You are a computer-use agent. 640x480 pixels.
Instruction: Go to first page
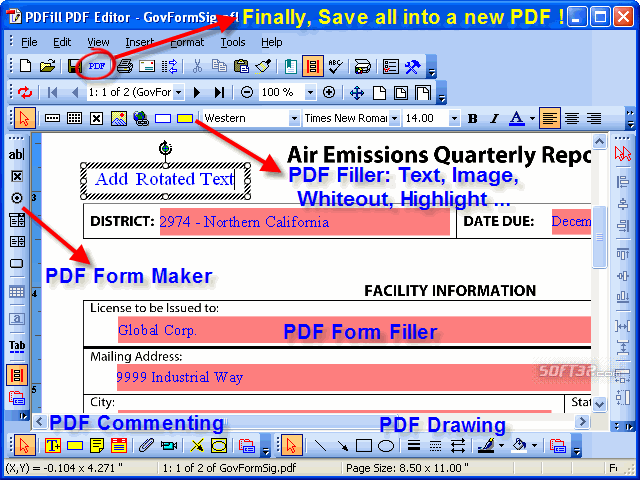click(52, 93)
